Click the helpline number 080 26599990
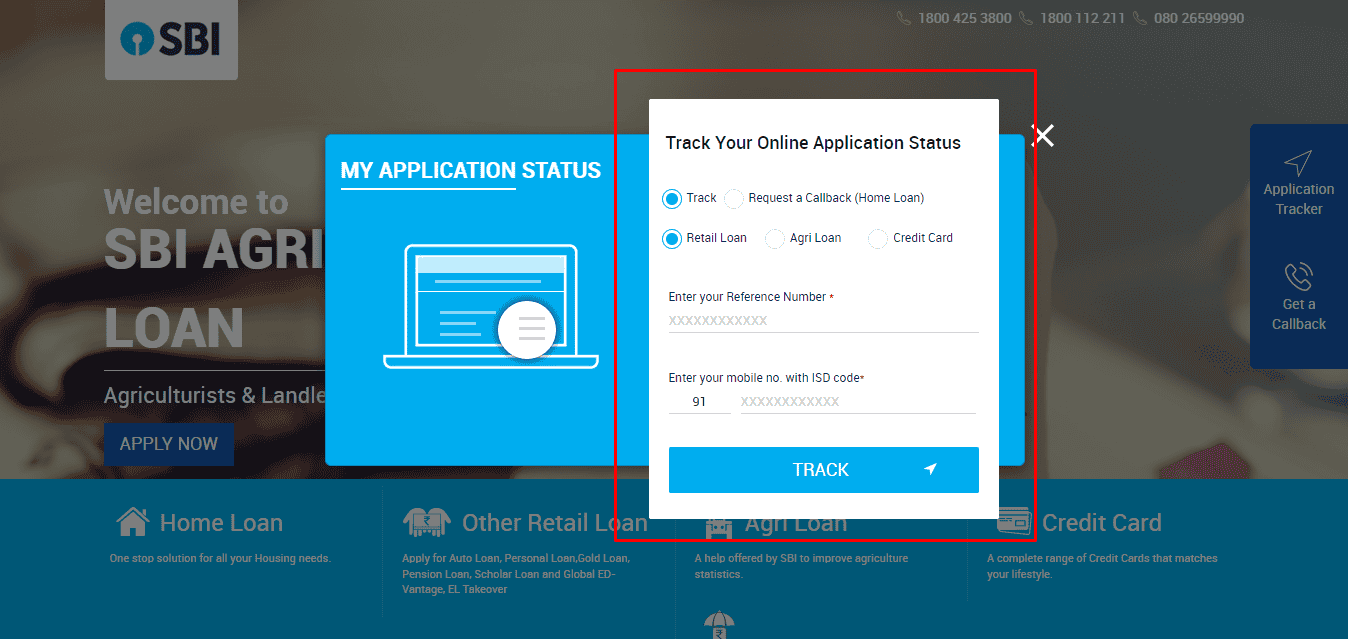 click(1200, 17)
